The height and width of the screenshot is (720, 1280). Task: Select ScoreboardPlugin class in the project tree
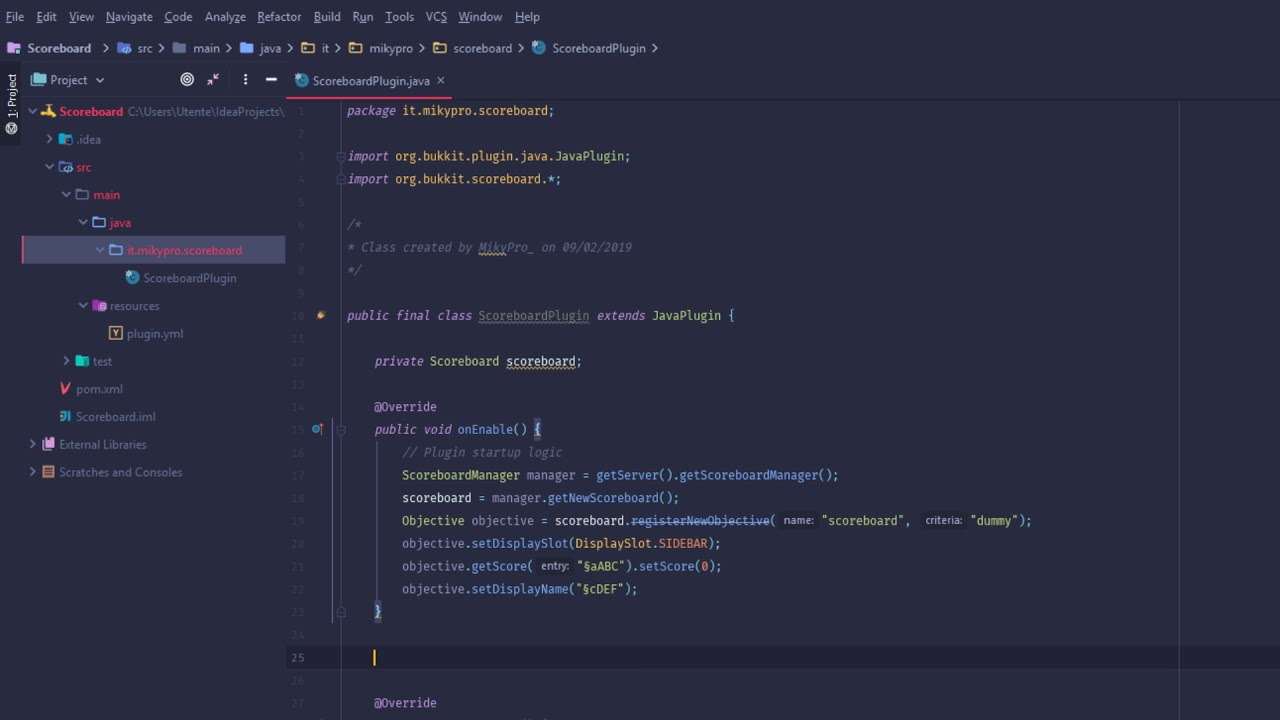coord(189,278)
